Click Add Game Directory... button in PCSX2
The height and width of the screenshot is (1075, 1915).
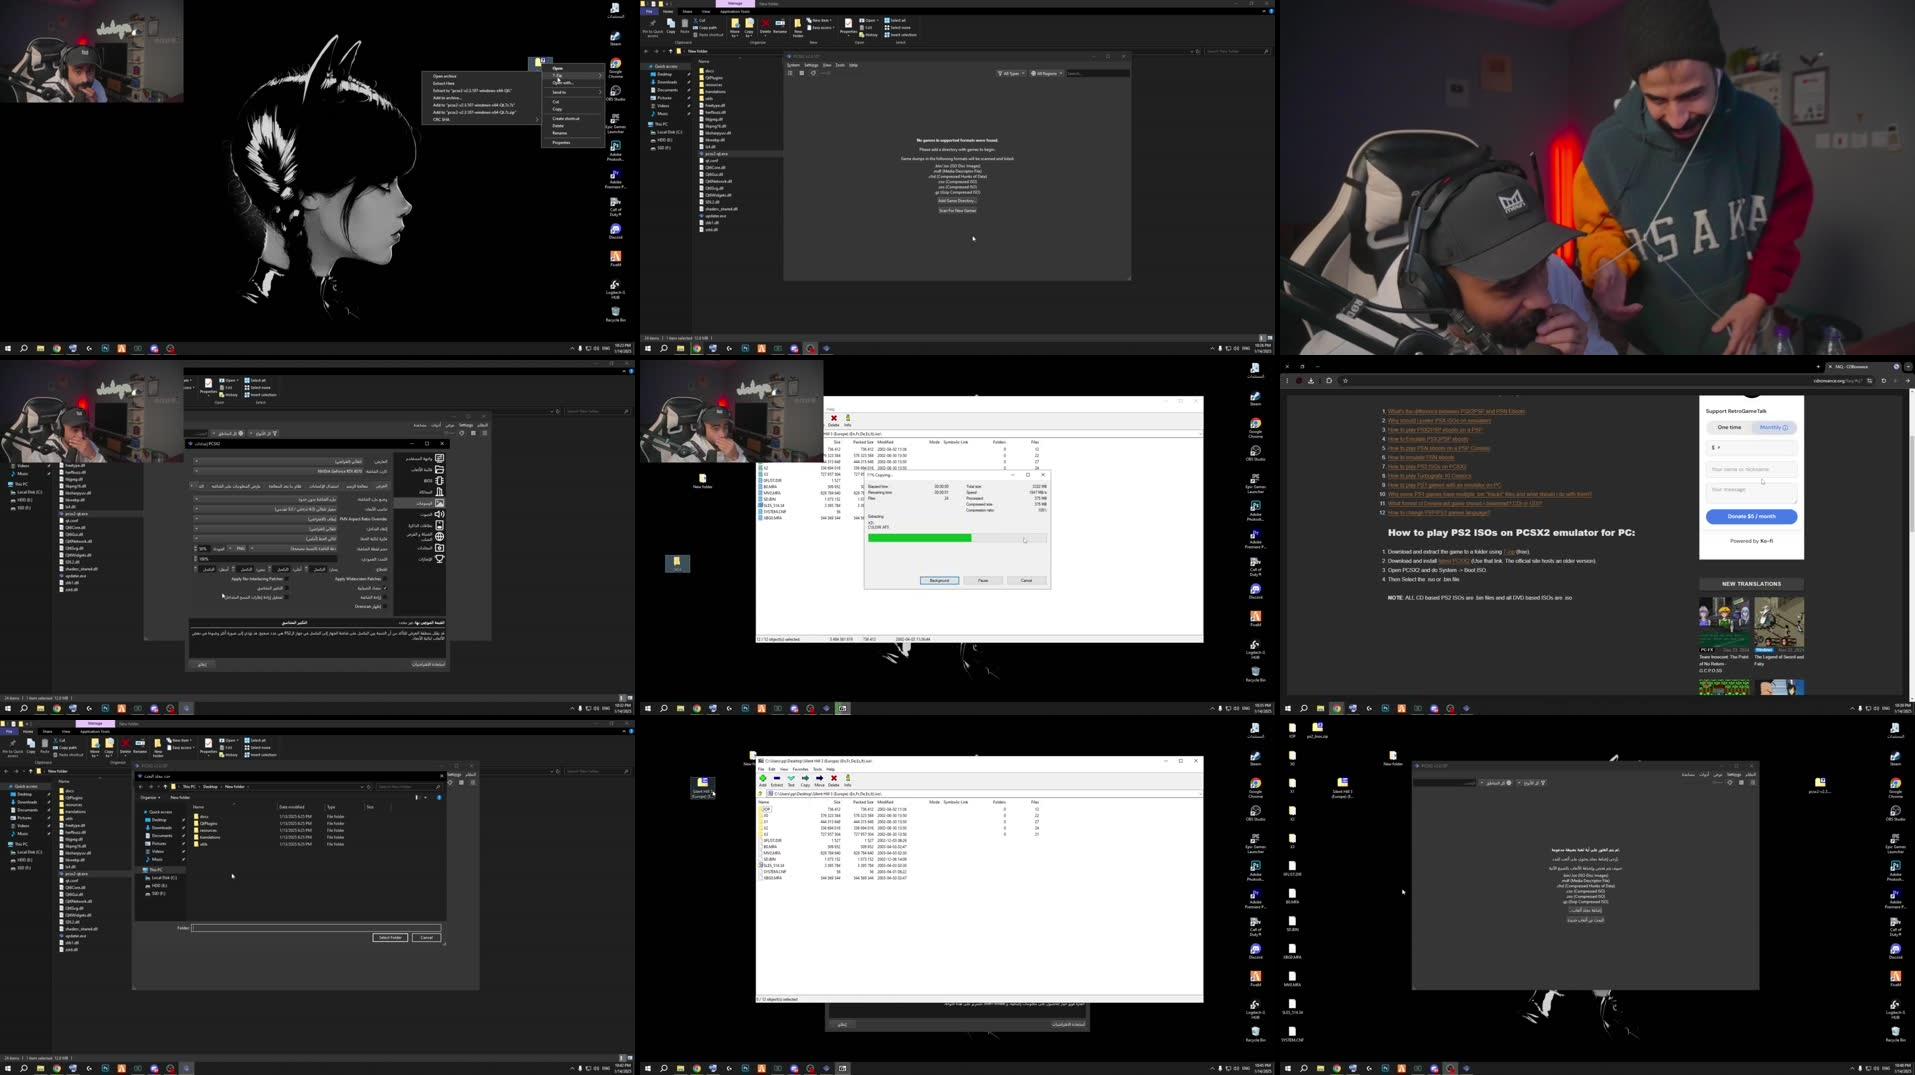pyautogui.click(x=957, y=201)
